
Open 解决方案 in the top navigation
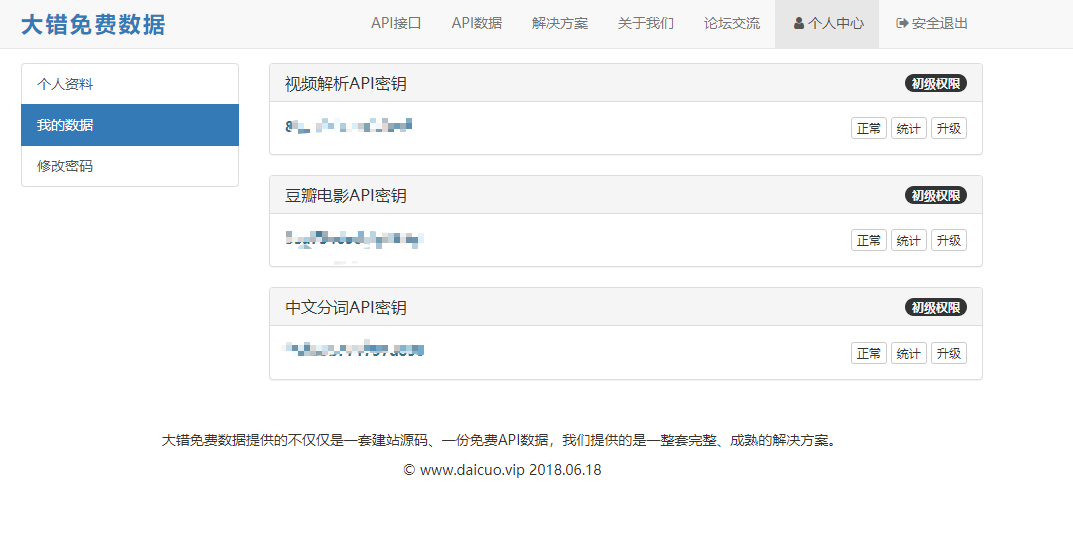click(x=560, y=24)
